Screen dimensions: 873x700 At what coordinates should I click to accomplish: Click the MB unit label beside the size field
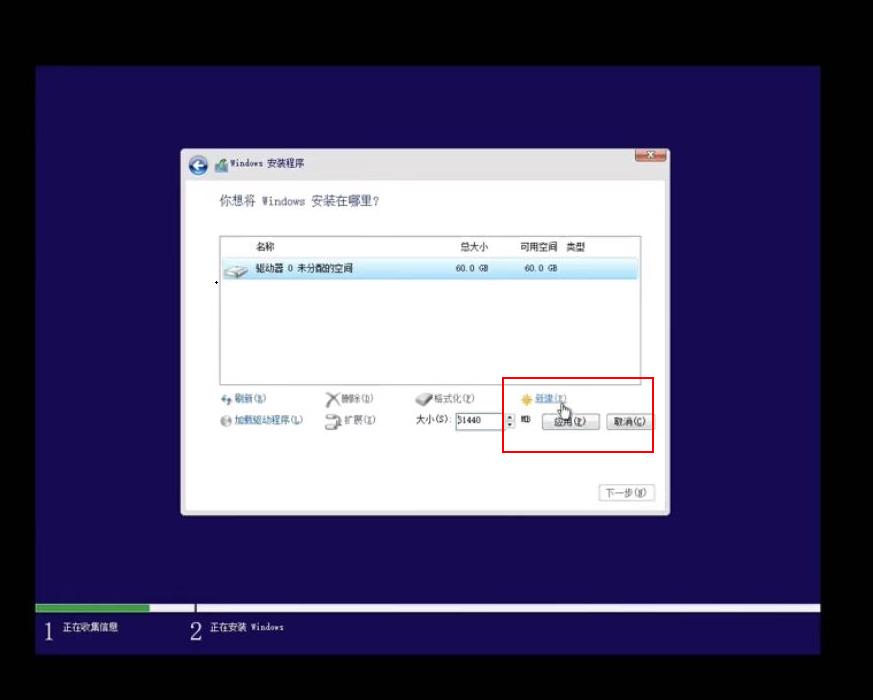coord(526,419)
